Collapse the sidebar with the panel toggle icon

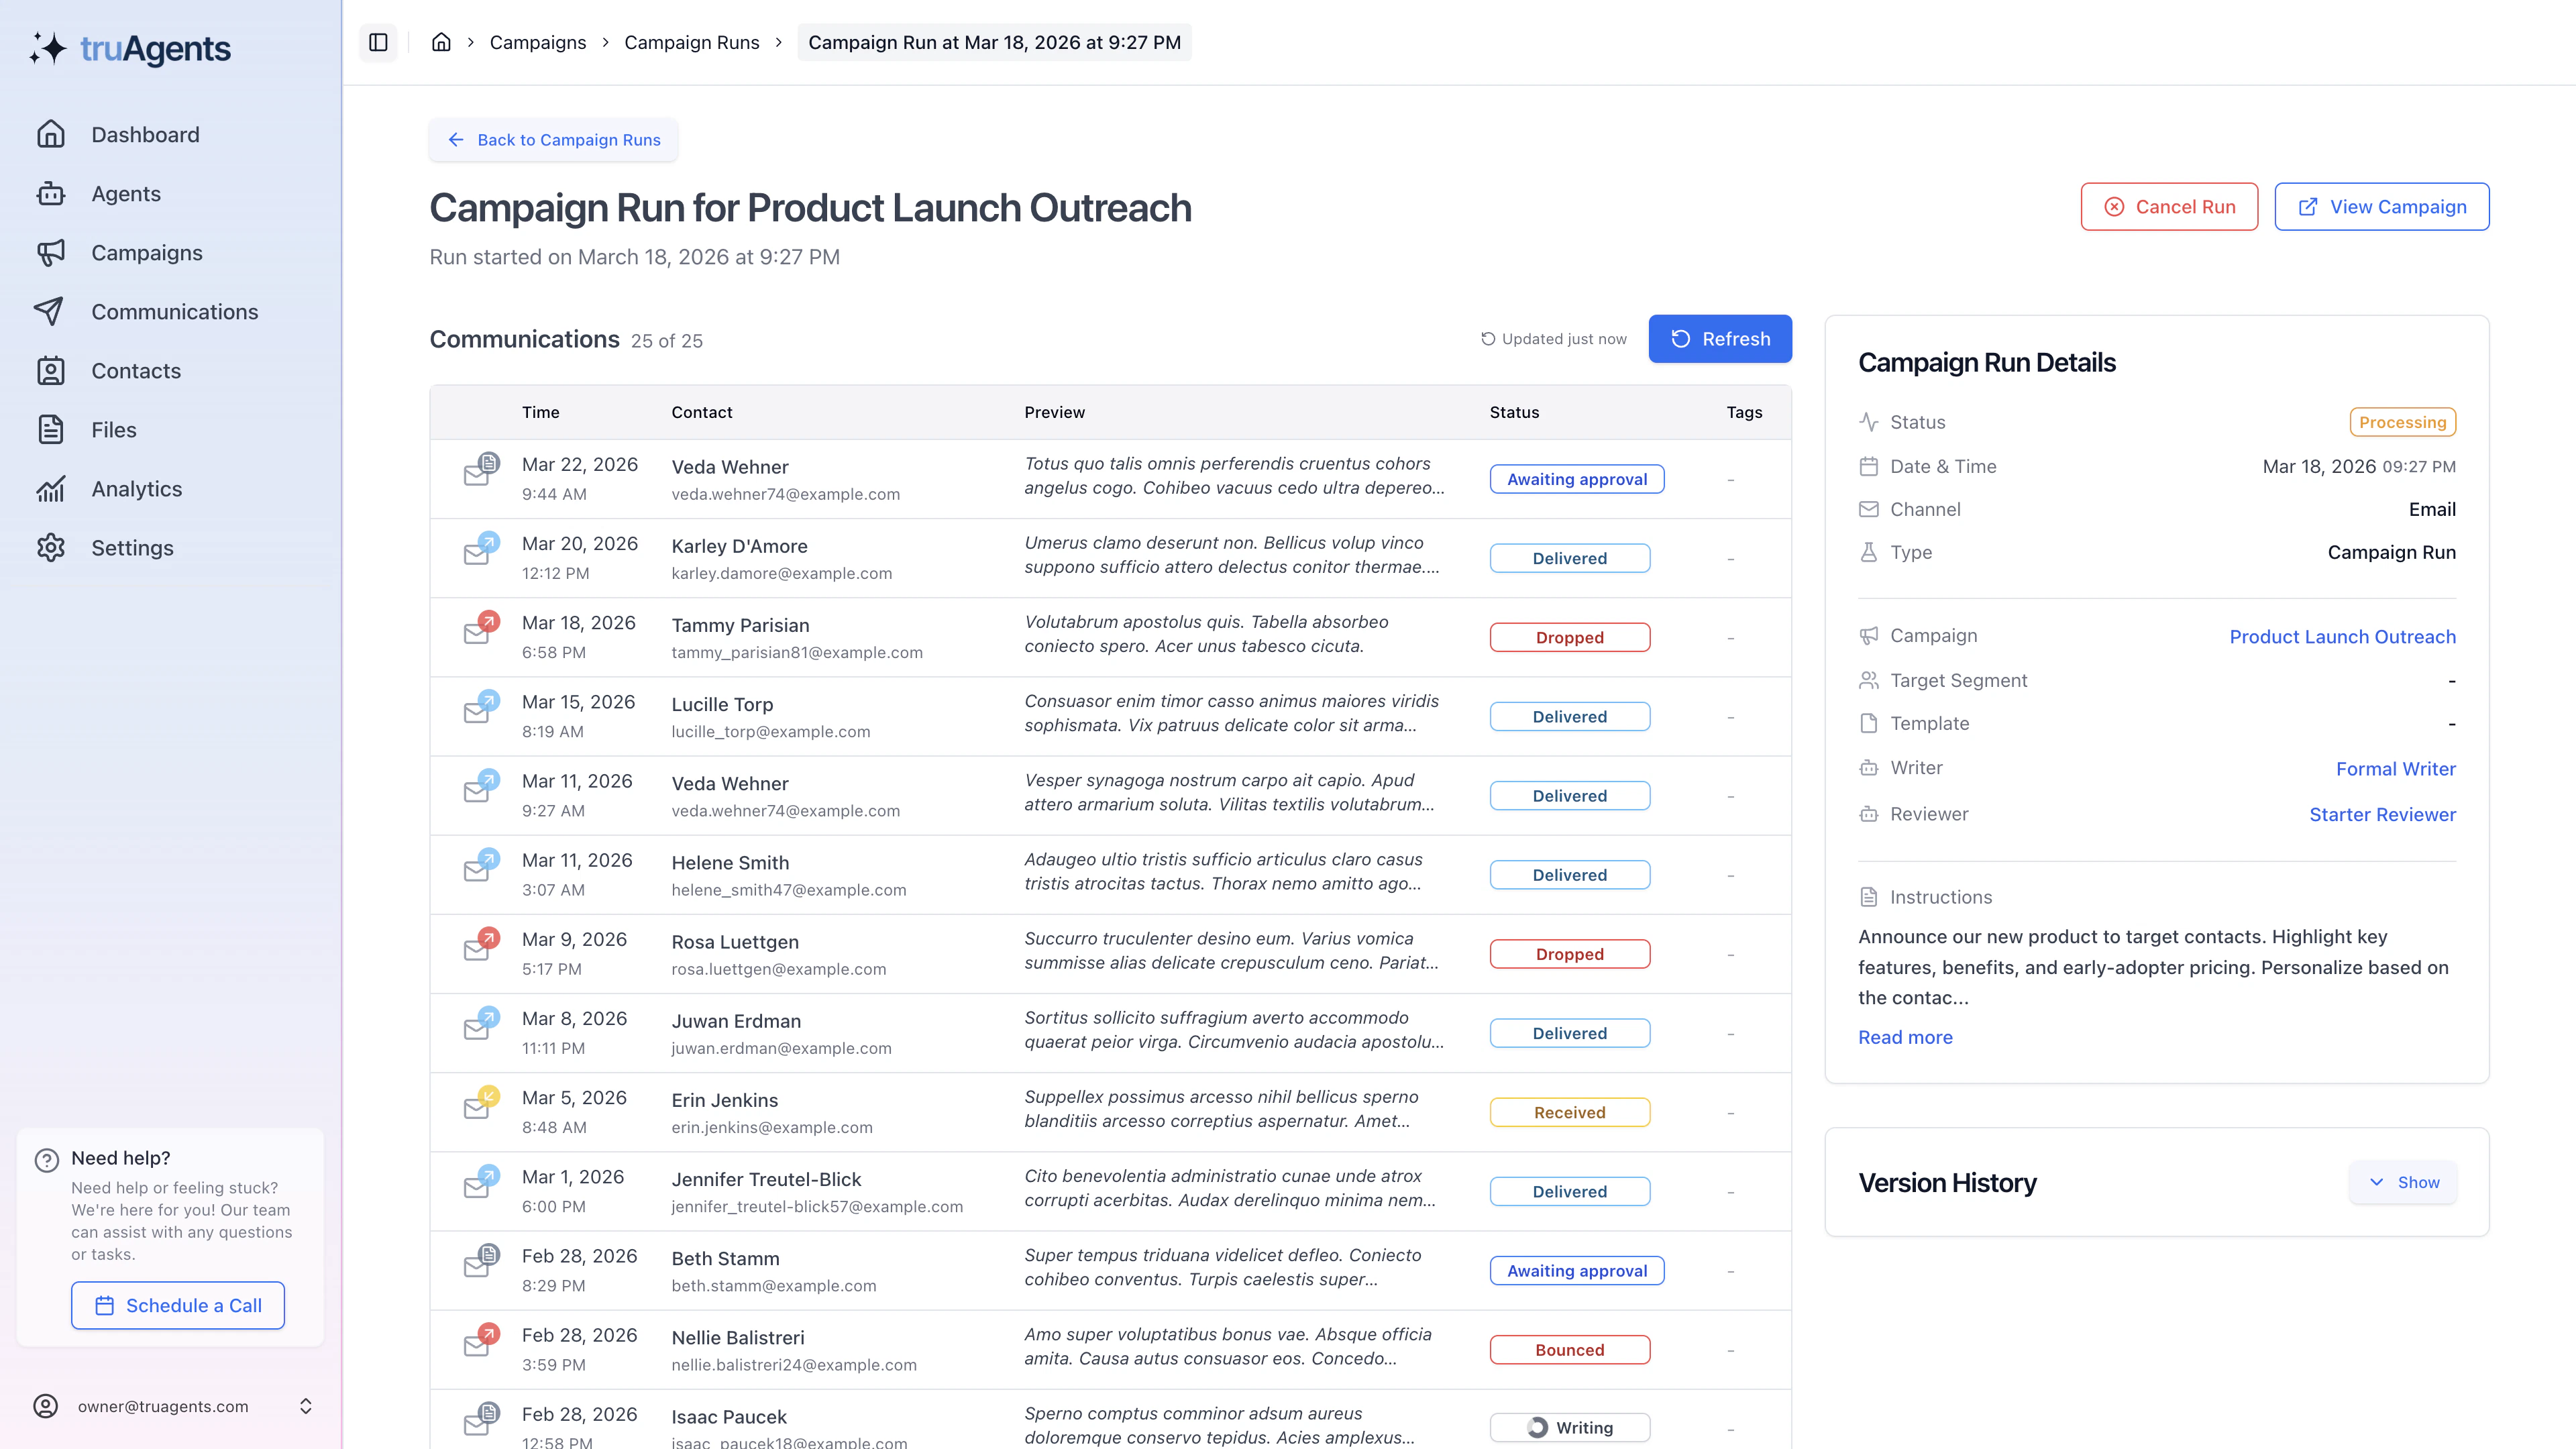click(378, 42)
